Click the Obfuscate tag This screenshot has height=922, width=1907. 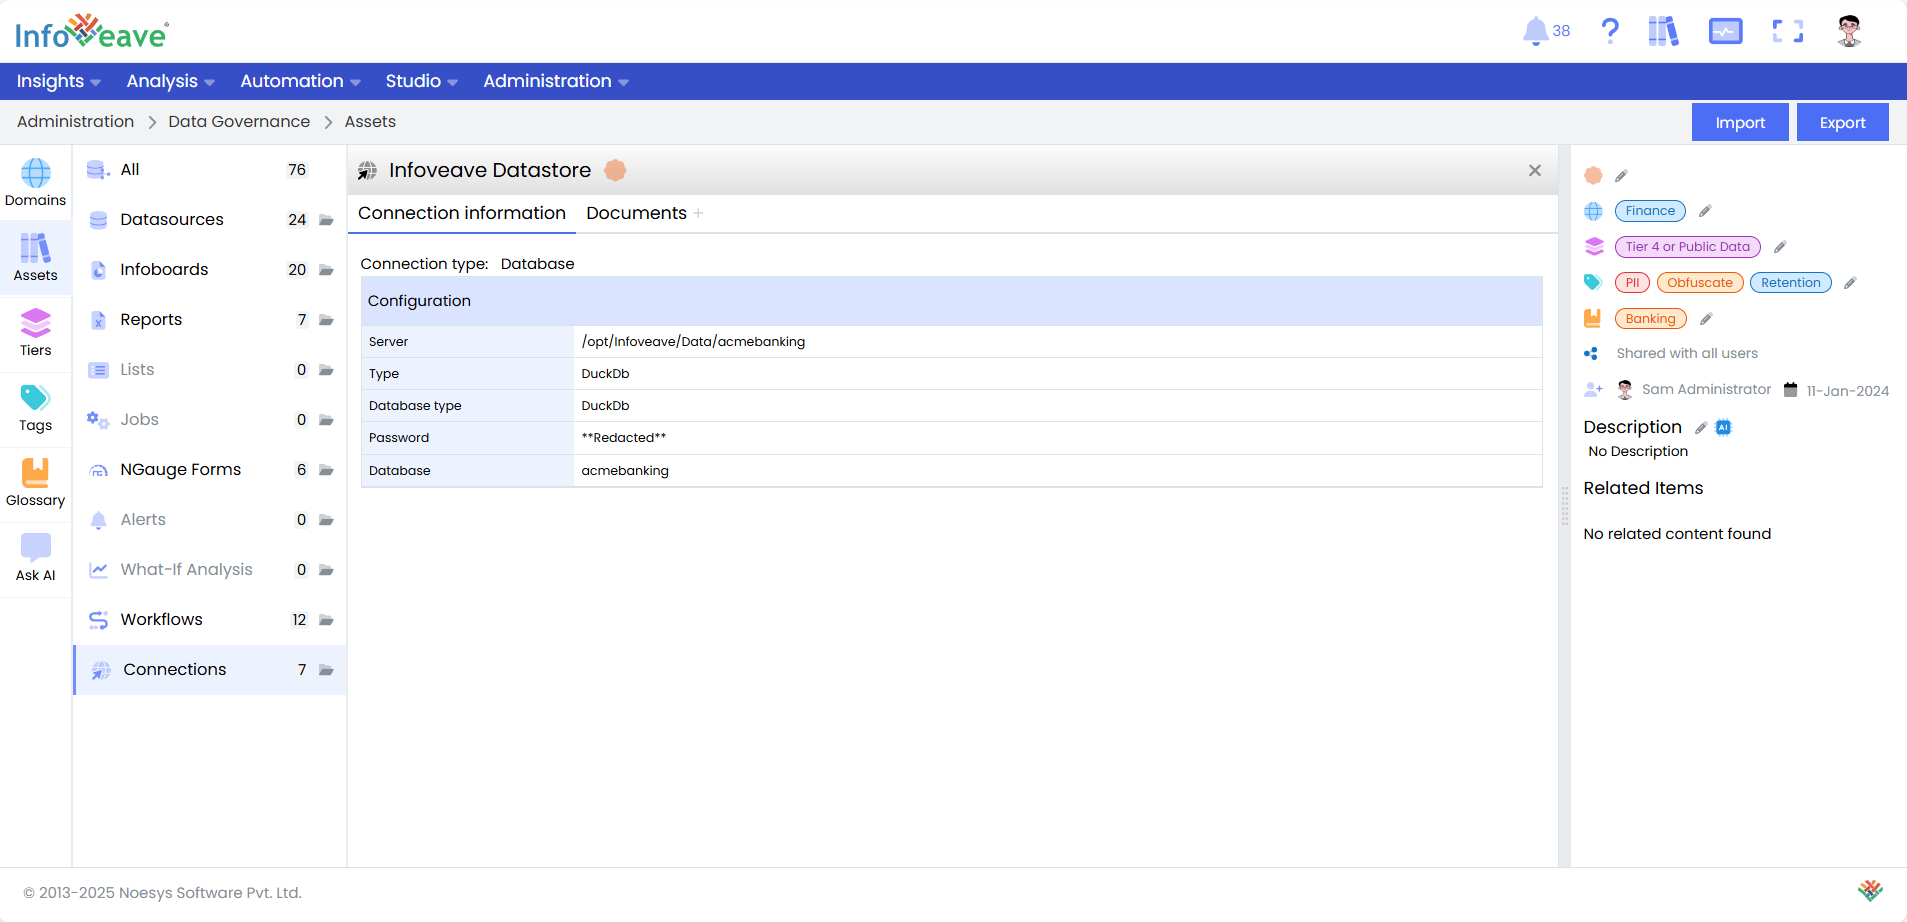click(x=1699, y=283)
